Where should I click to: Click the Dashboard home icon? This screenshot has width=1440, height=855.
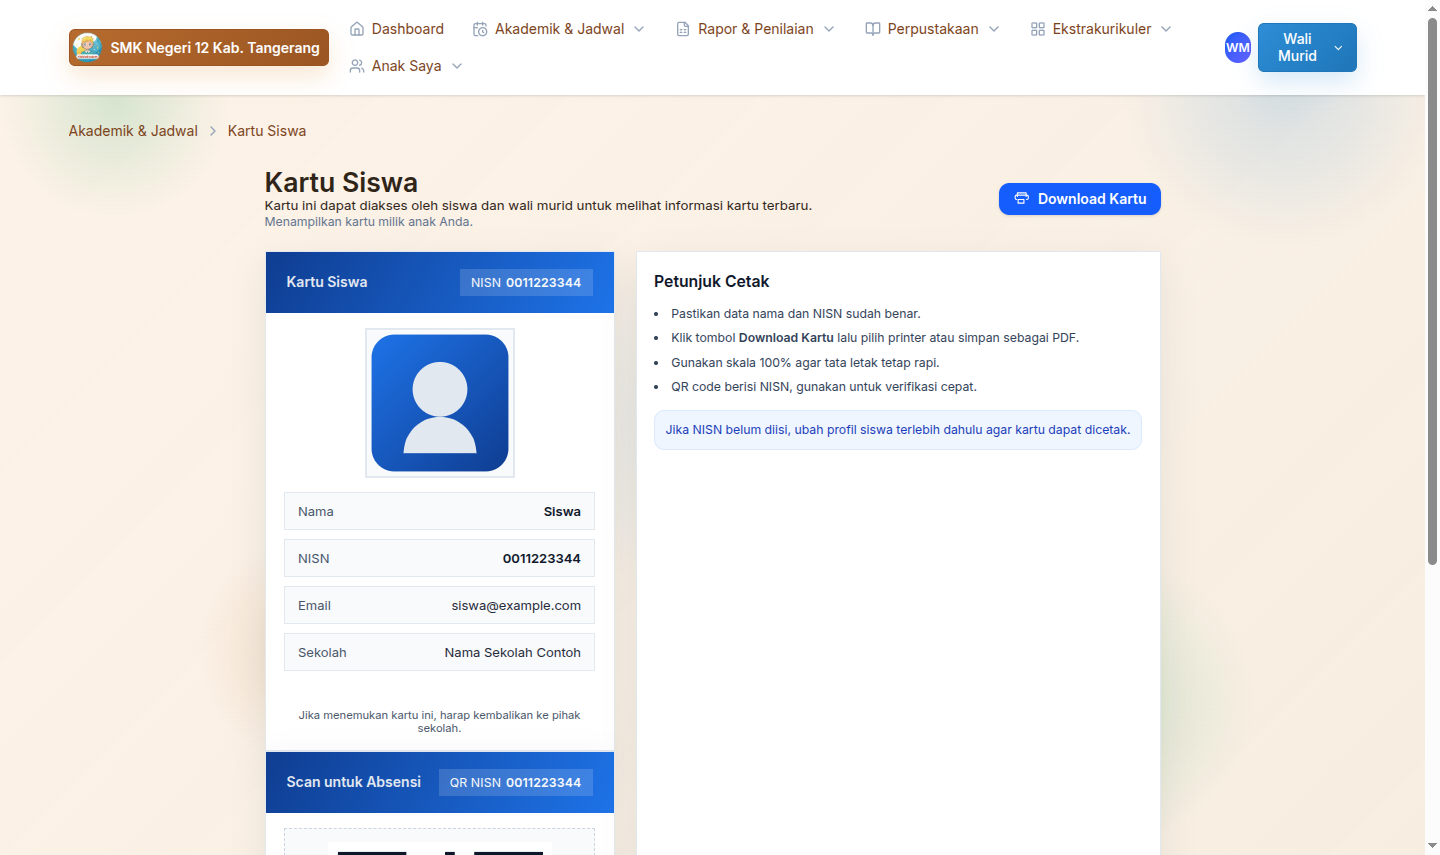pos(357,29)
